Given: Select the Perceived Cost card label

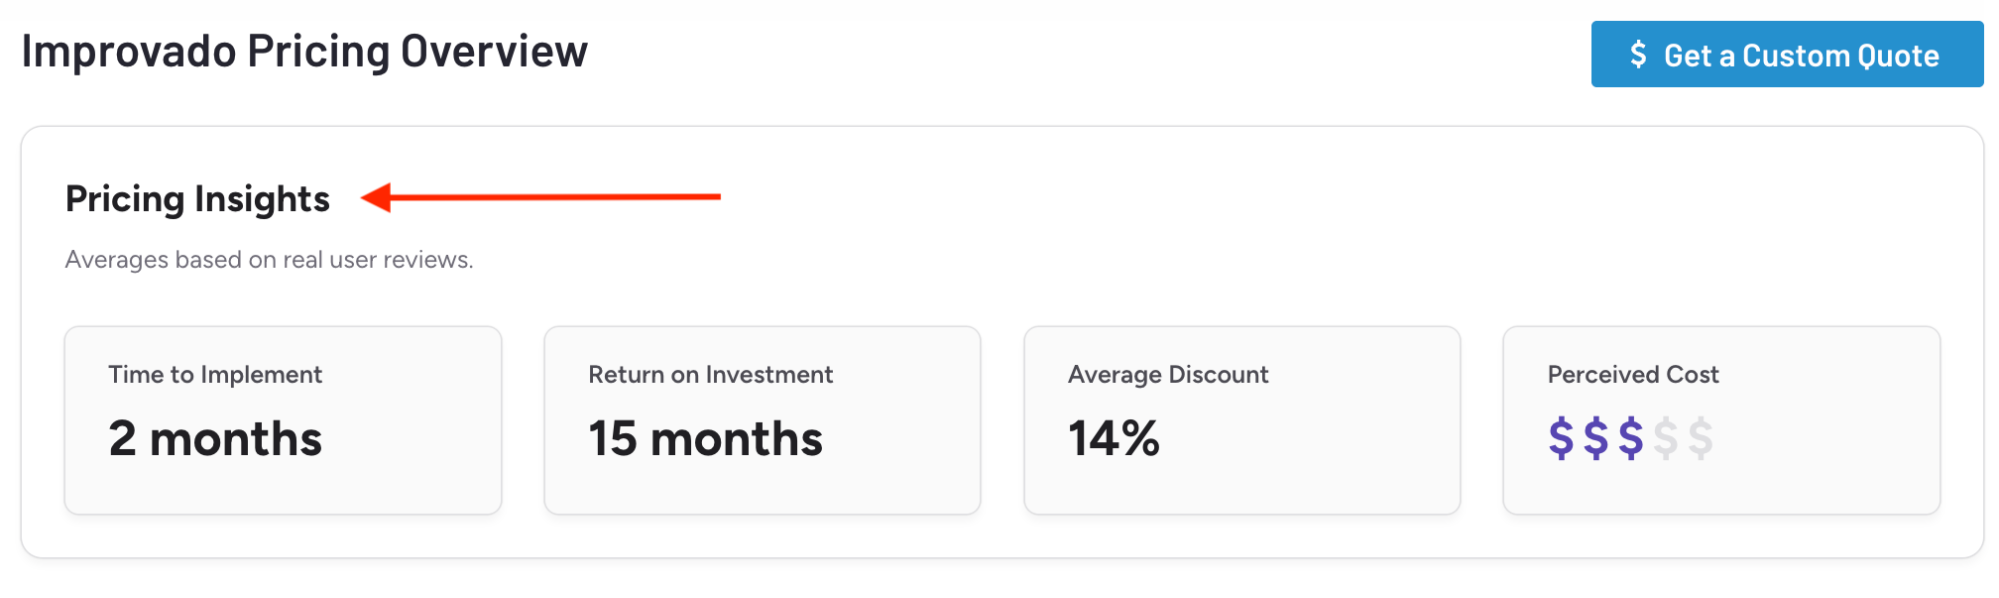Looking at the screenshot, I should (1632, 374).
